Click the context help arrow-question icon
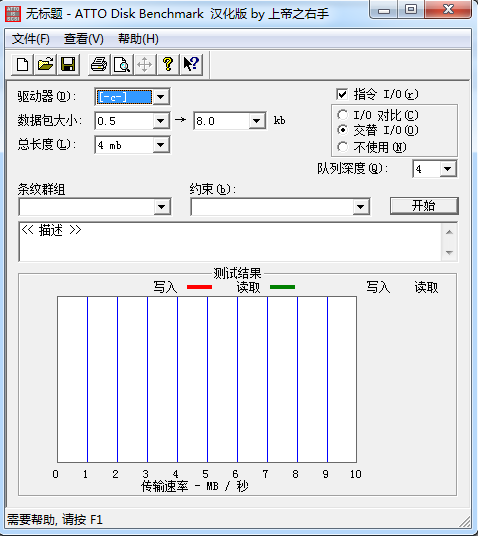This screenshot has width=478, height=536. point(191,64)
